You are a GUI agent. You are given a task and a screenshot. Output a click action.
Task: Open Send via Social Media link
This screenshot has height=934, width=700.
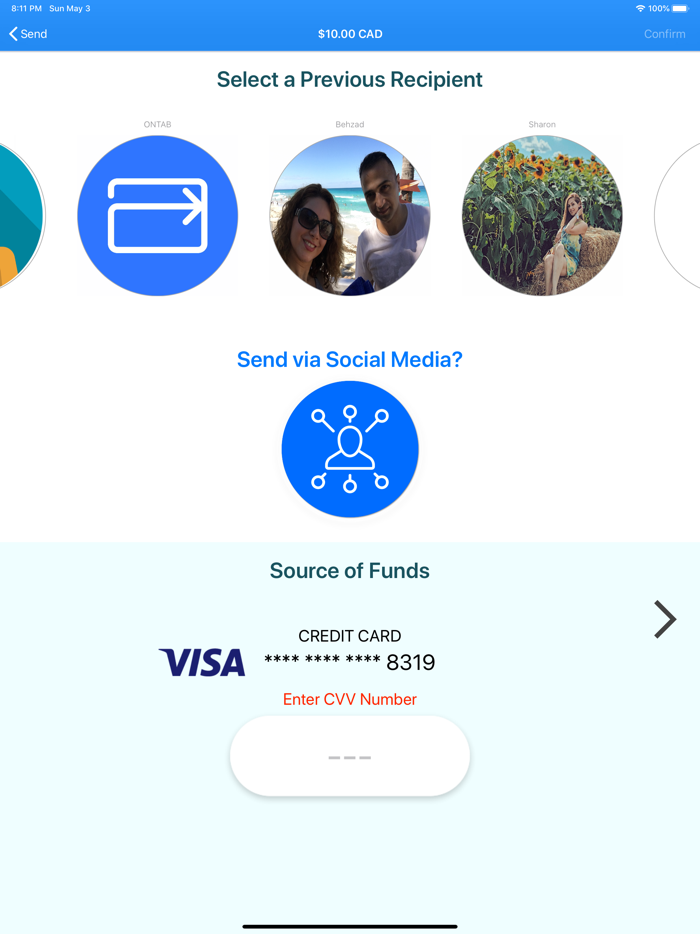tap(350, 359)
